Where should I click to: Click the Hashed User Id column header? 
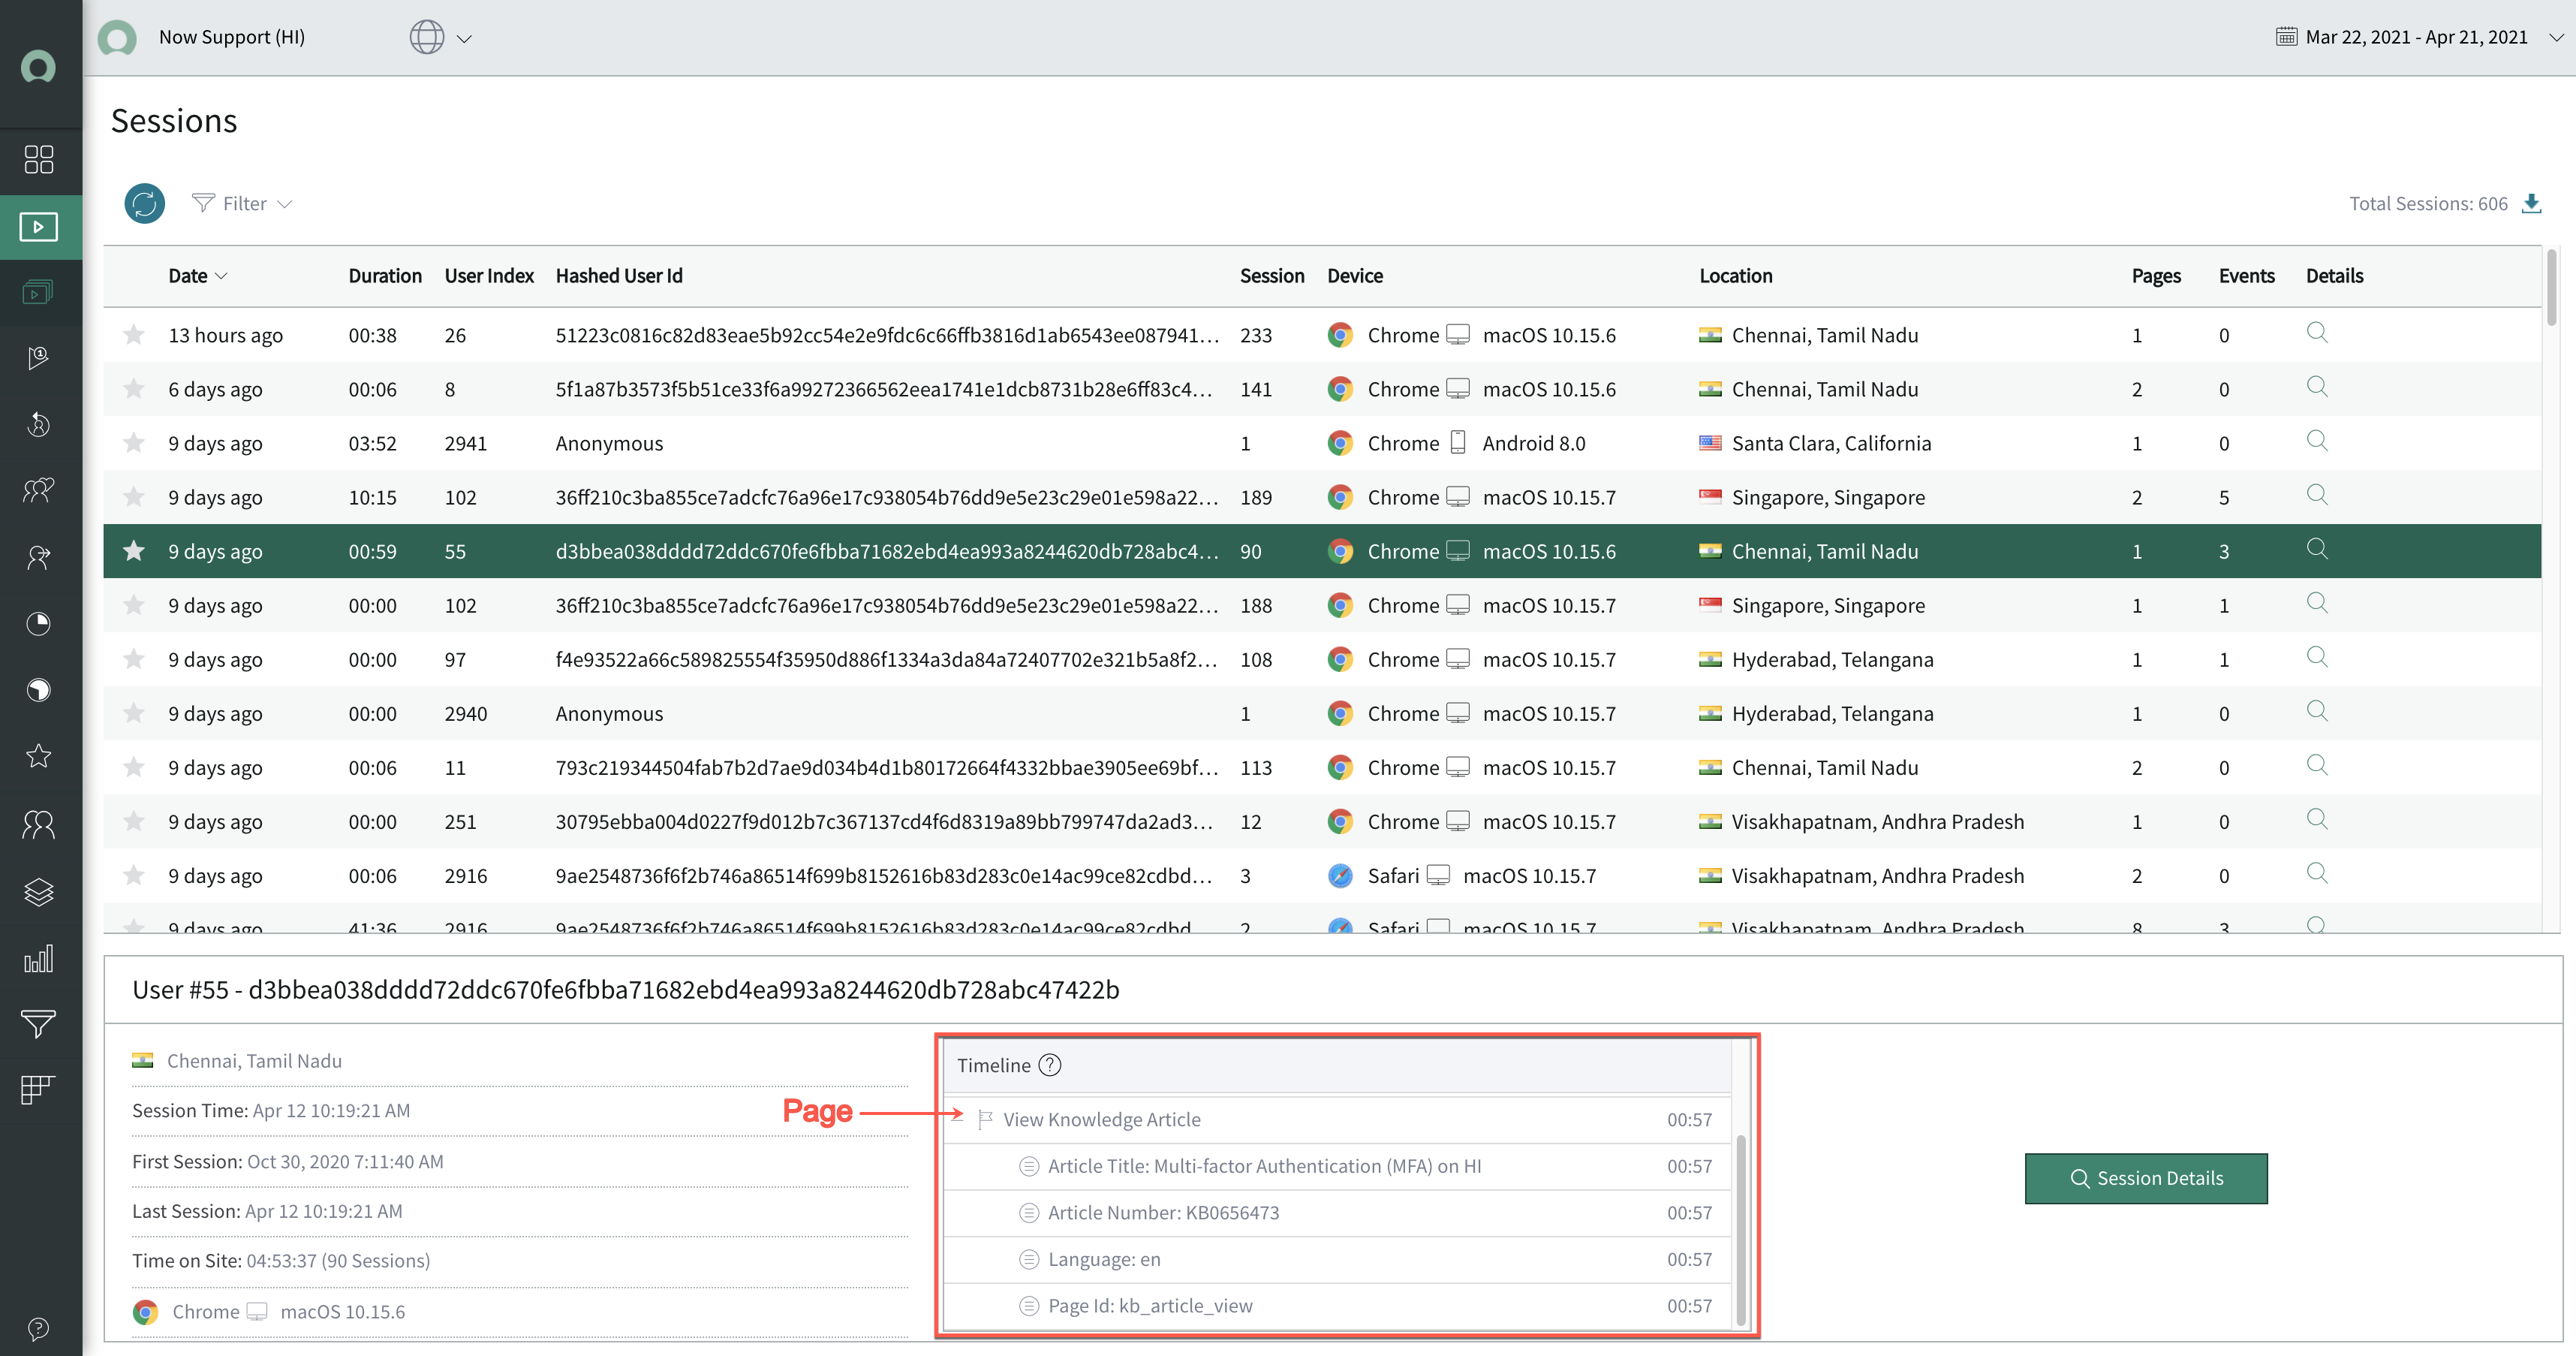click(x=619, y=276)
